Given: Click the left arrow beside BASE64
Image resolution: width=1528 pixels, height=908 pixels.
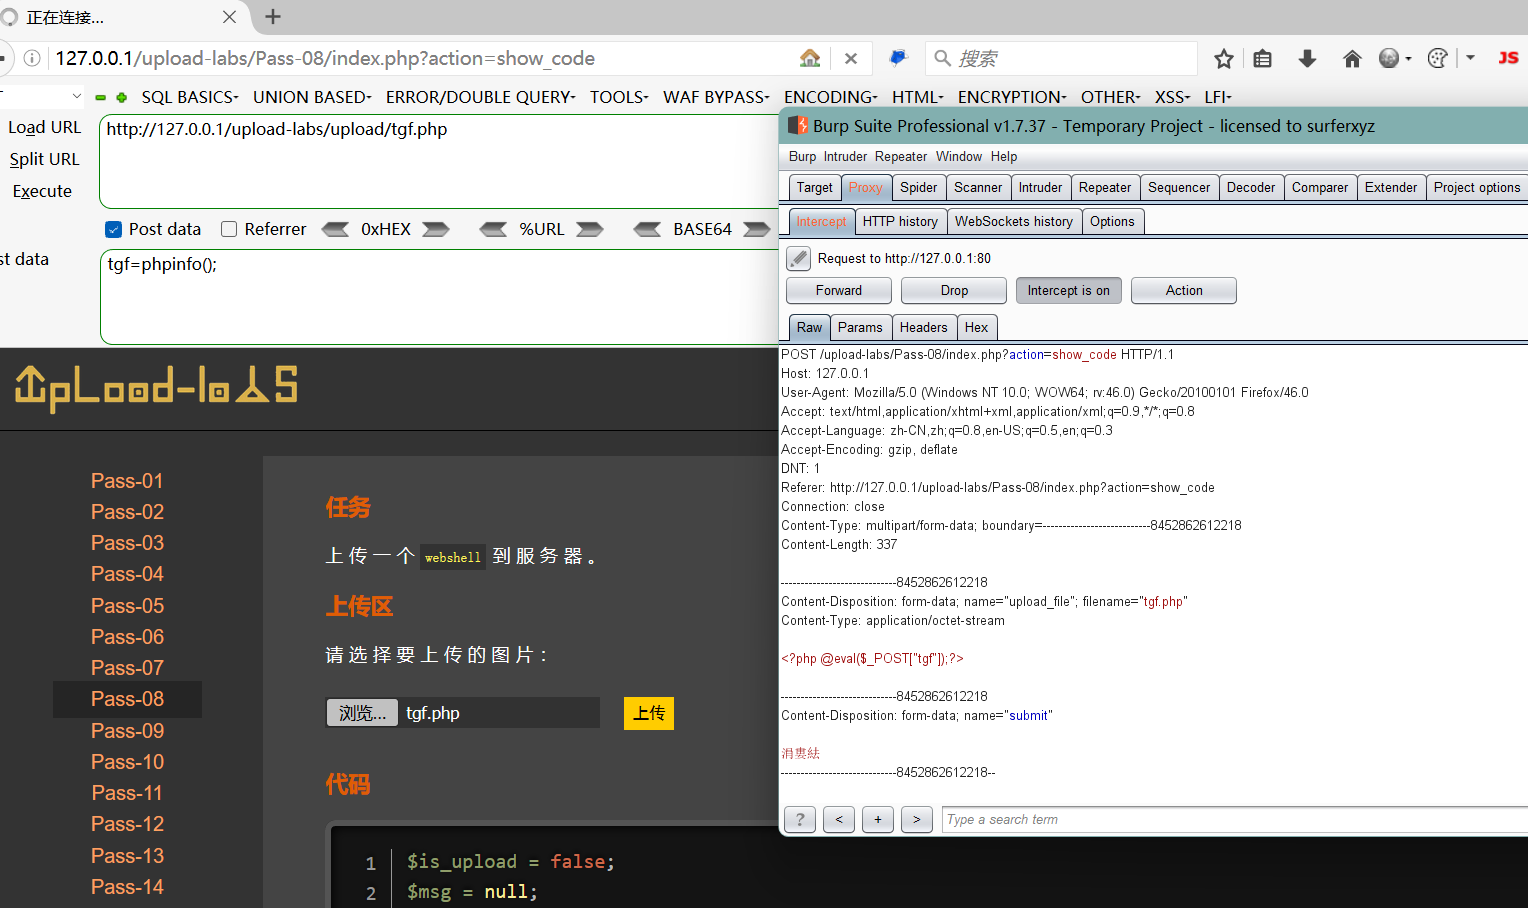Looking at the screenshot, I should pyautogui.click(x=648, y=229).
